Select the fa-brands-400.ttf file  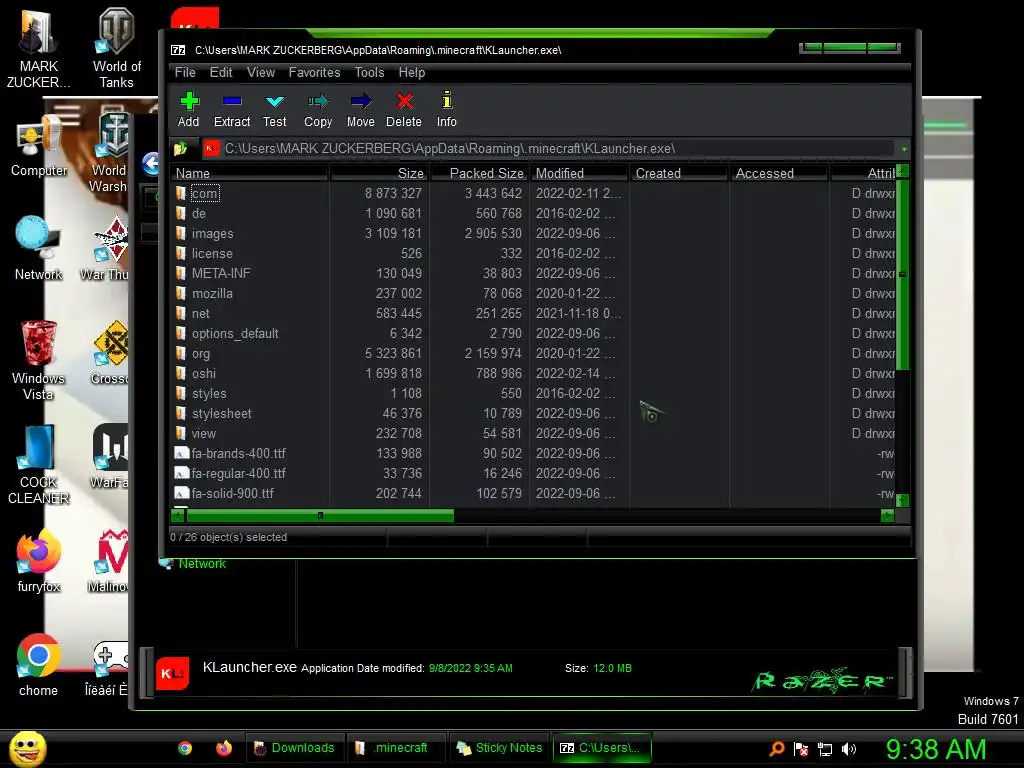point(238,453)
